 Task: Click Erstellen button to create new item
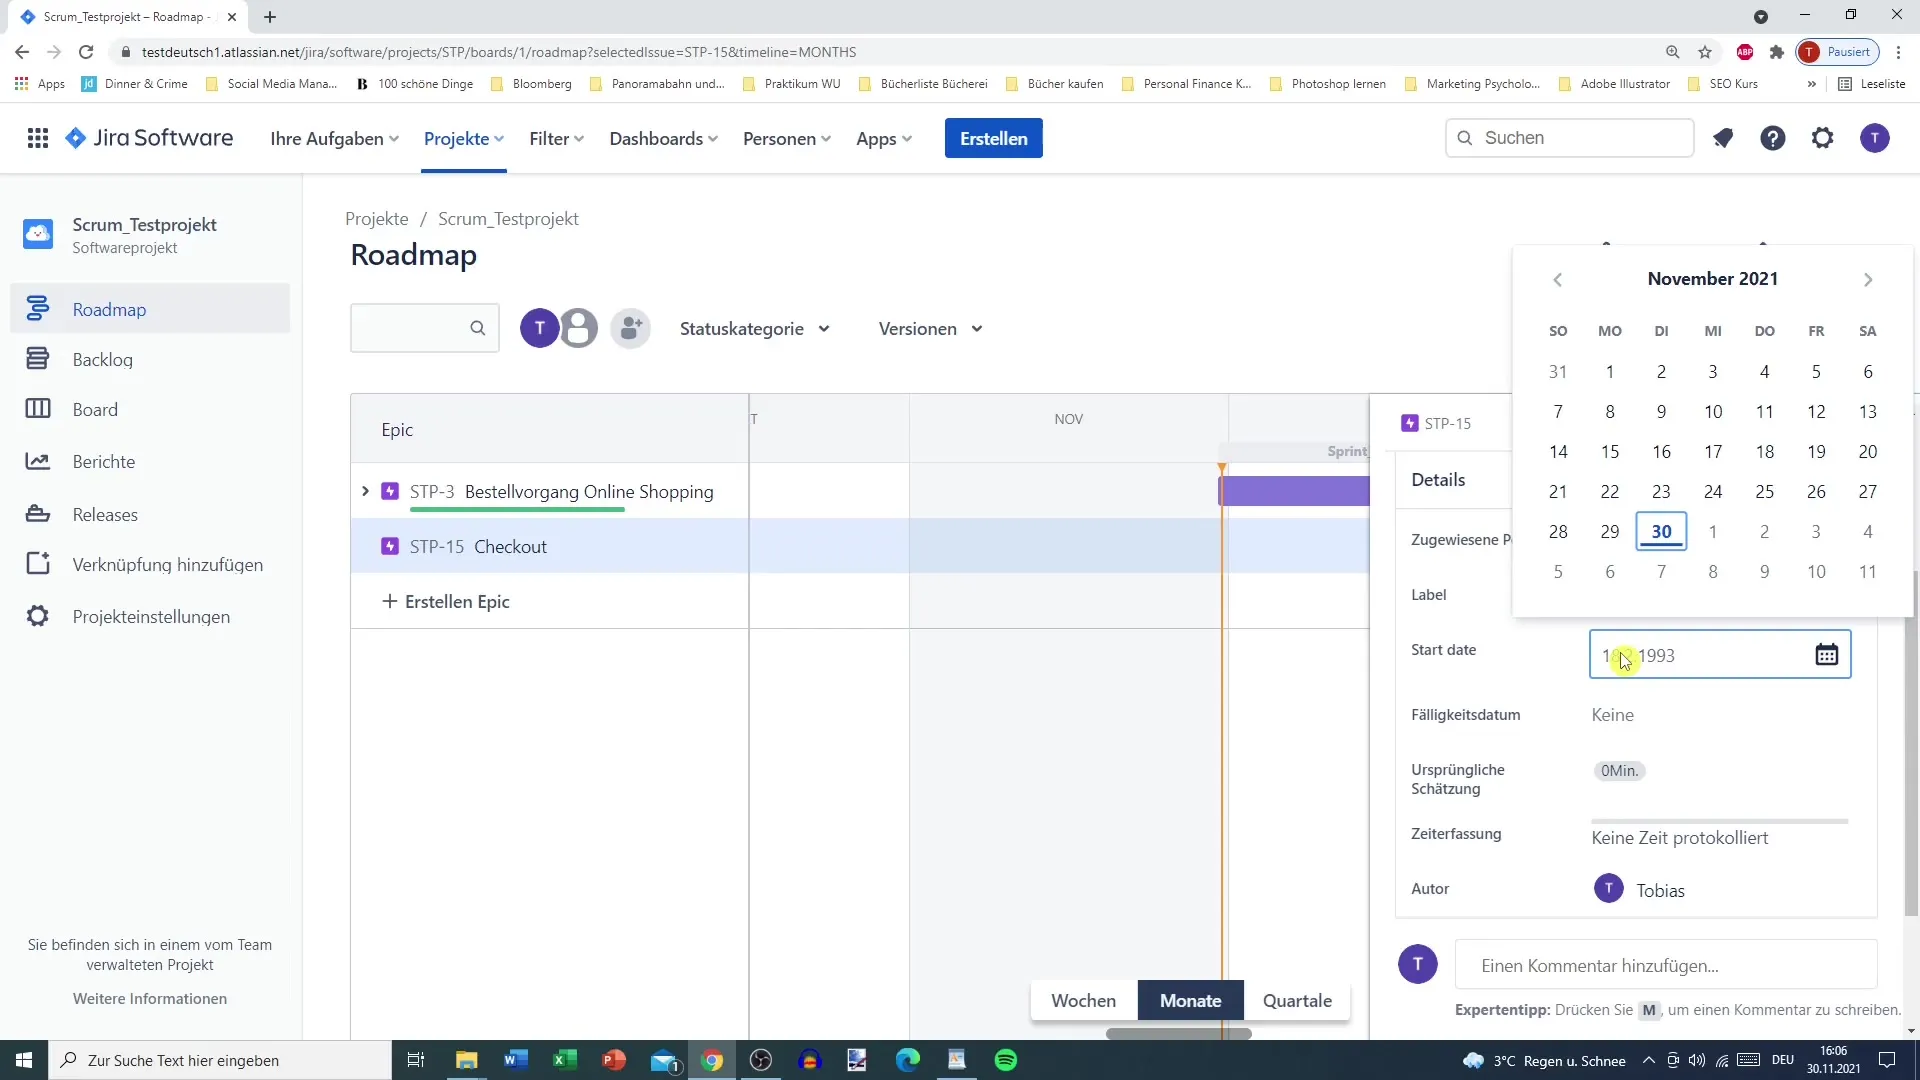click(x=994, y=137)
